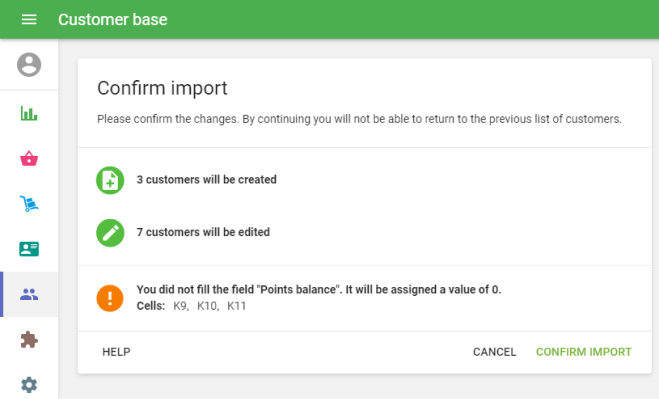Open the bar chart statistics section
The height and width of the screenshot is (399, 659).
(29, 114)
